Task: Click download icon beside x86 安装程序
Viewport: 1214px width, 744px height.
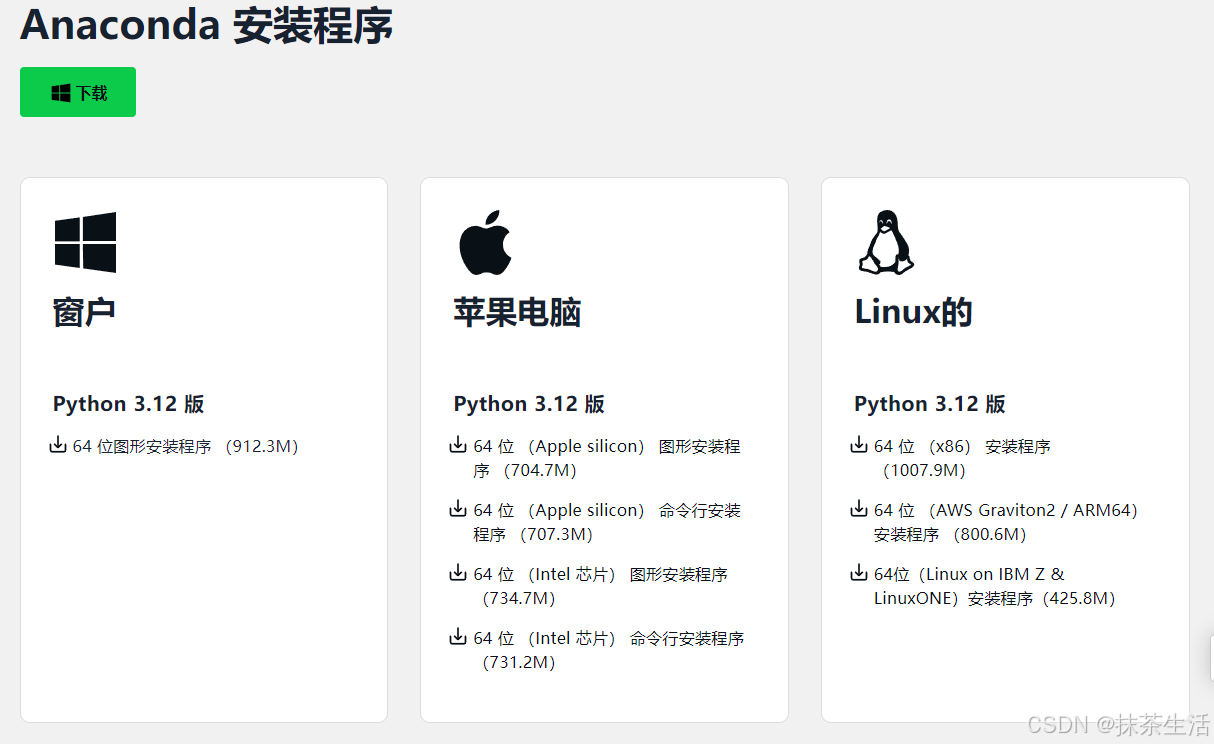Action: 859,445
